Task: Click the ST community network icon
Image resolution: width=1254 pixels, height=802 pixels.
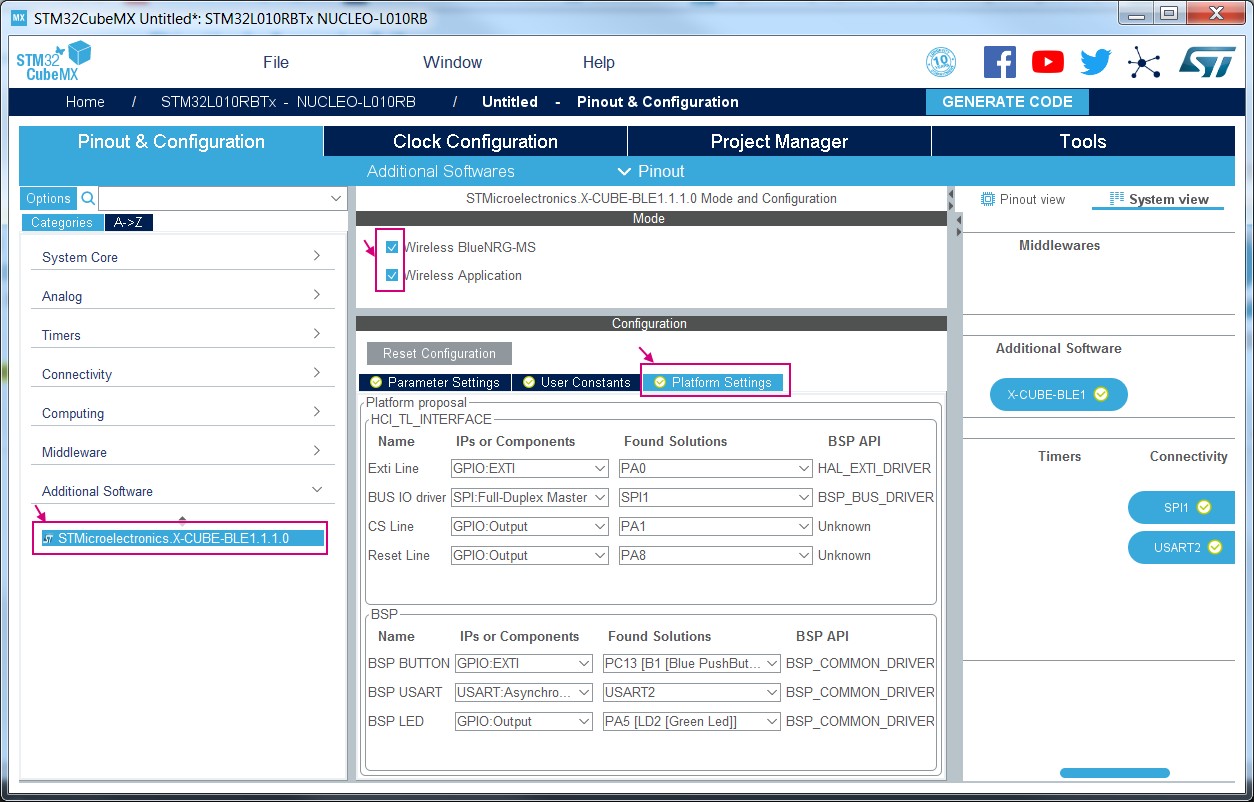Action: tap(1143, 62)
